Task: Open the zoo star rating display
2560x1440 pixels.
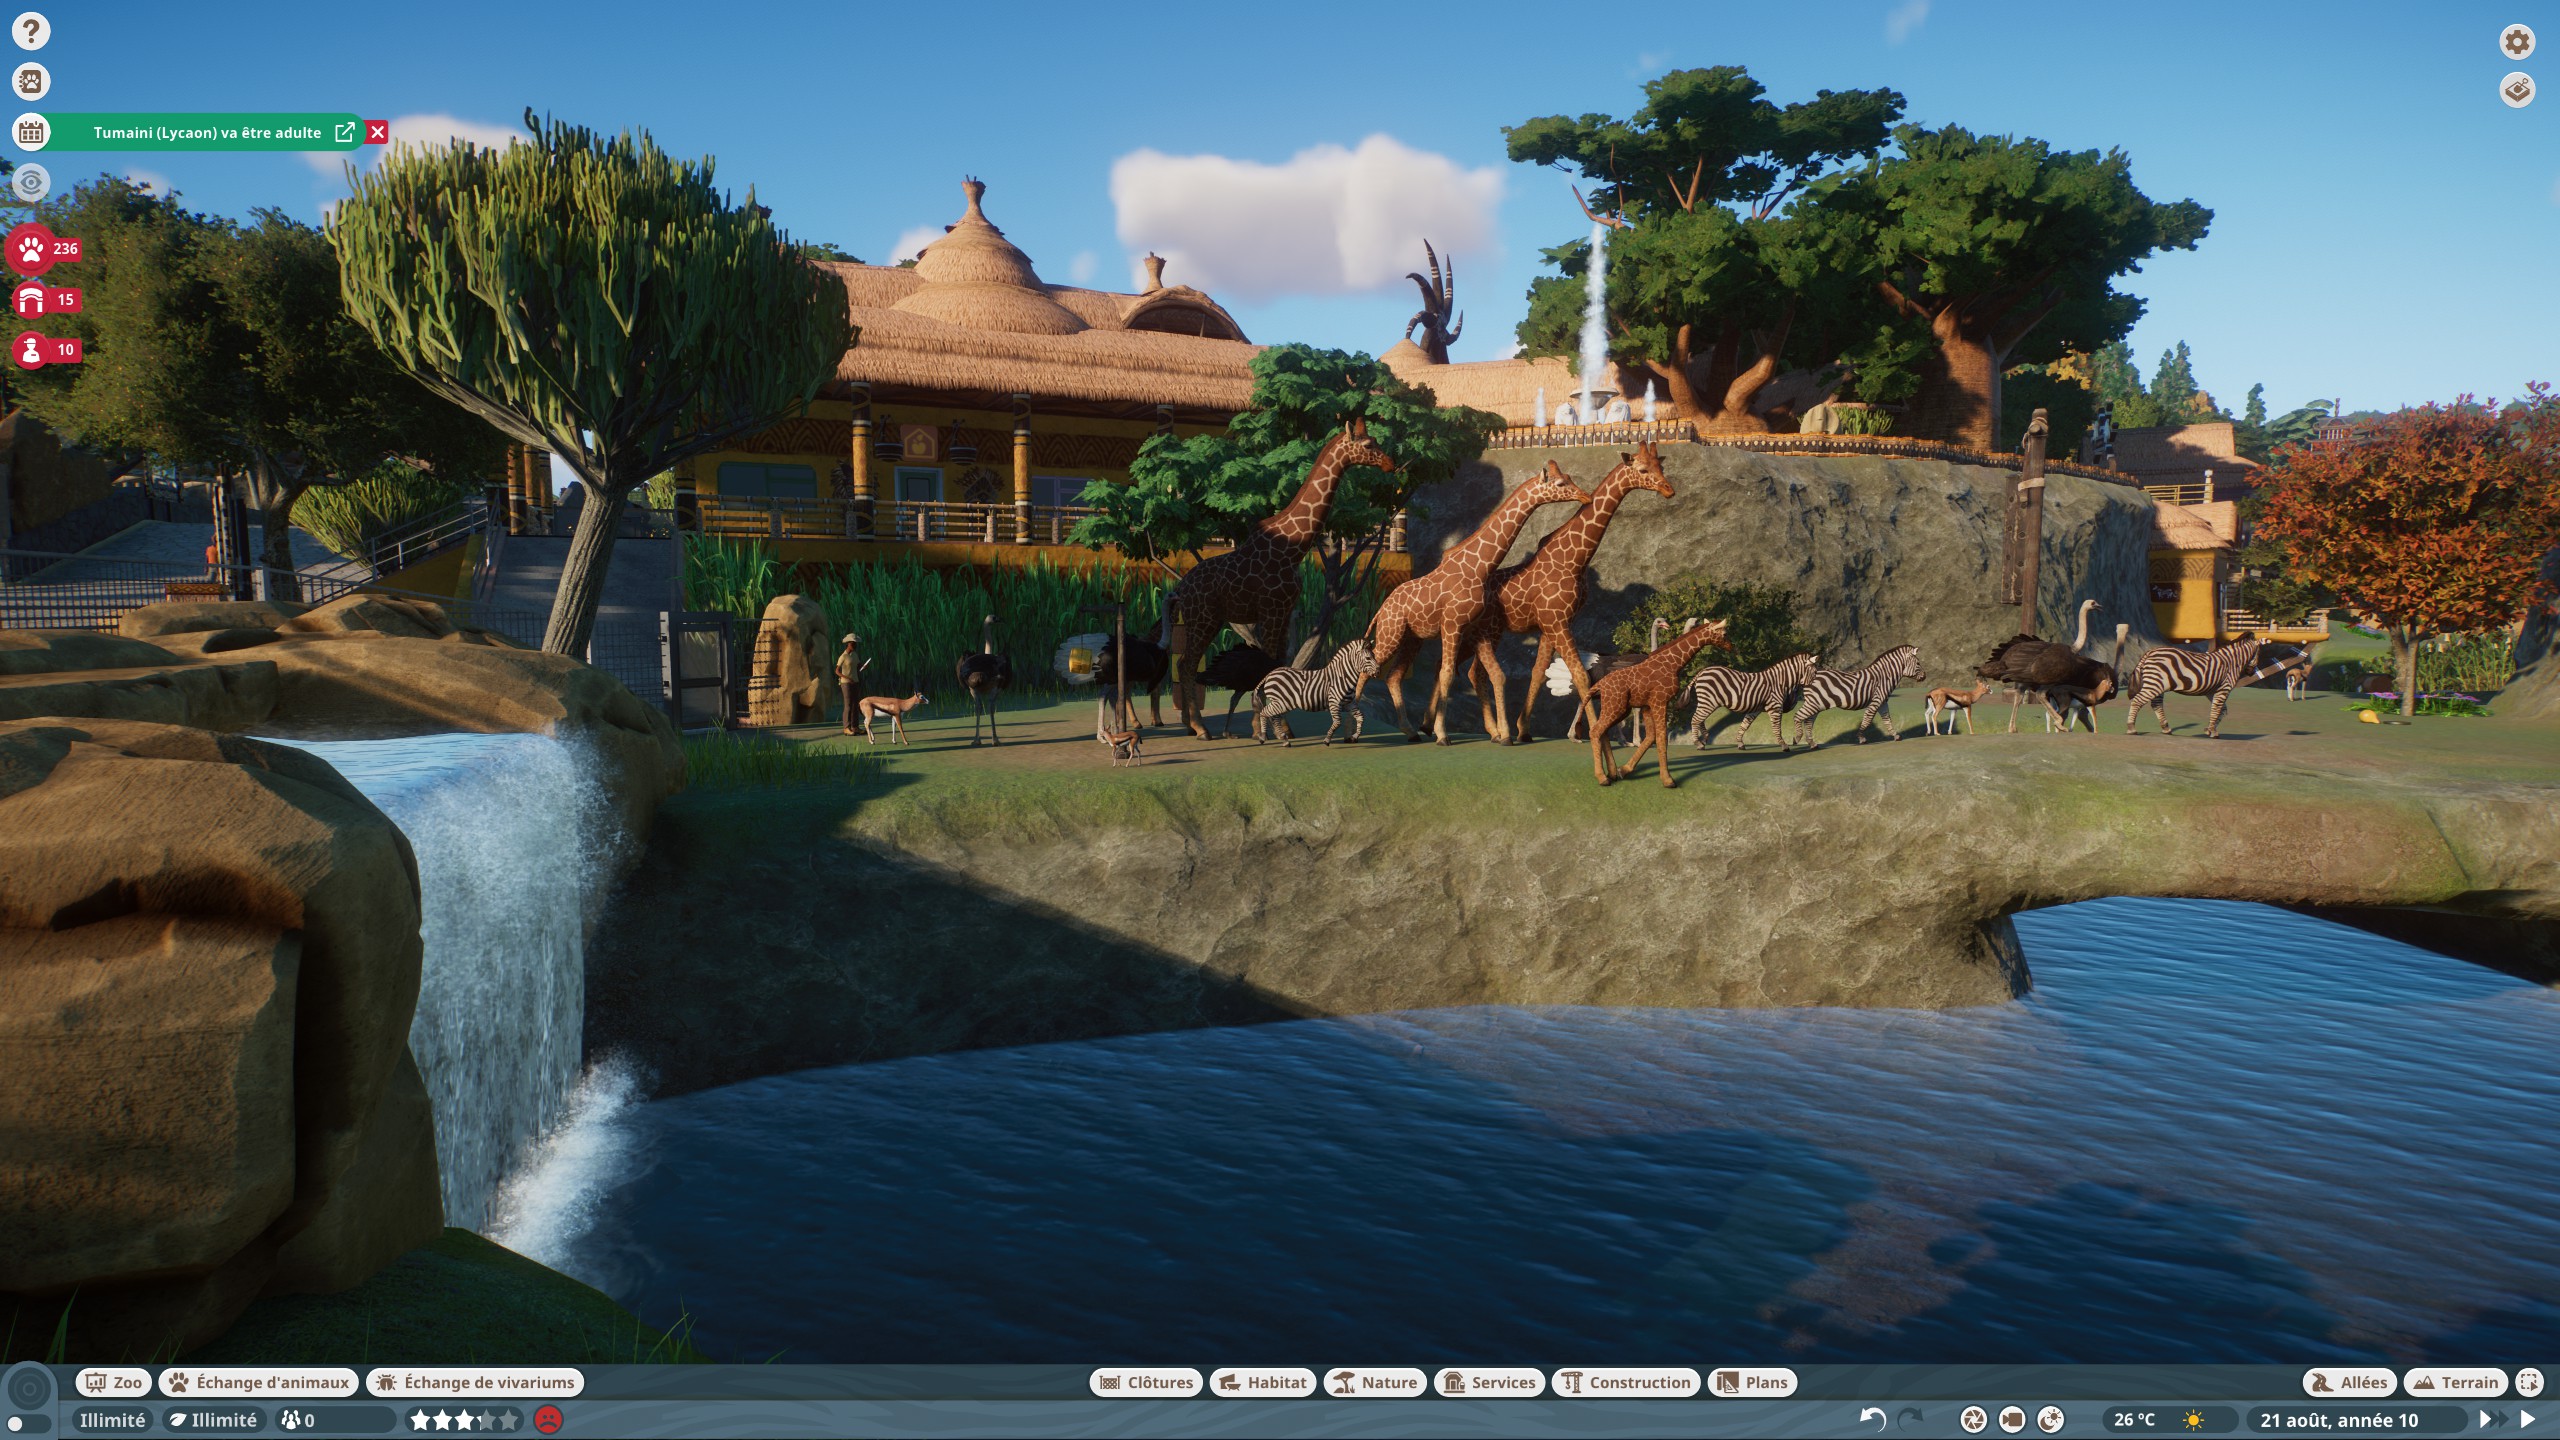Action: click(465, 1420)
